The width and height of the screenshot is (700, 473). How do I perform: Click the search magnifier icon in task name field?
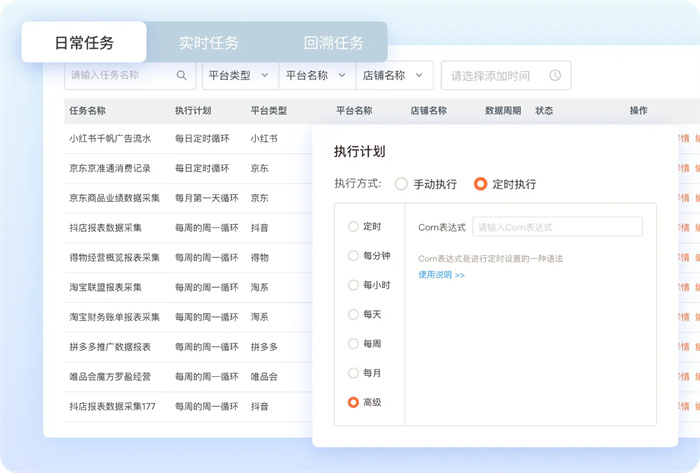[x=181, y=75]
